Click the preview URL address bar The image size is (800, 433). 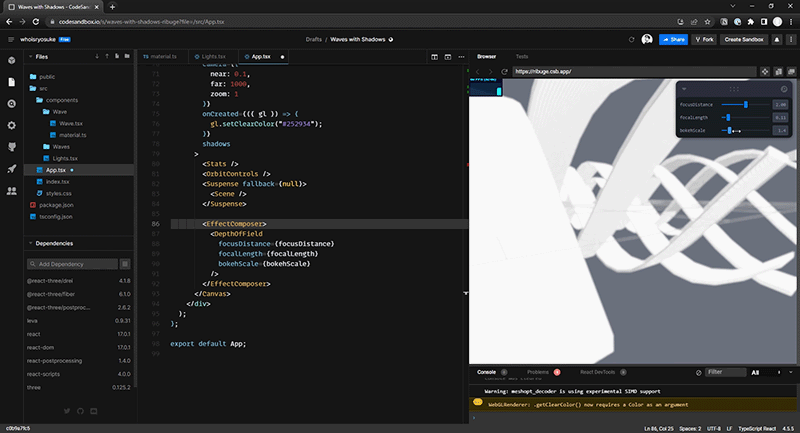634,71
